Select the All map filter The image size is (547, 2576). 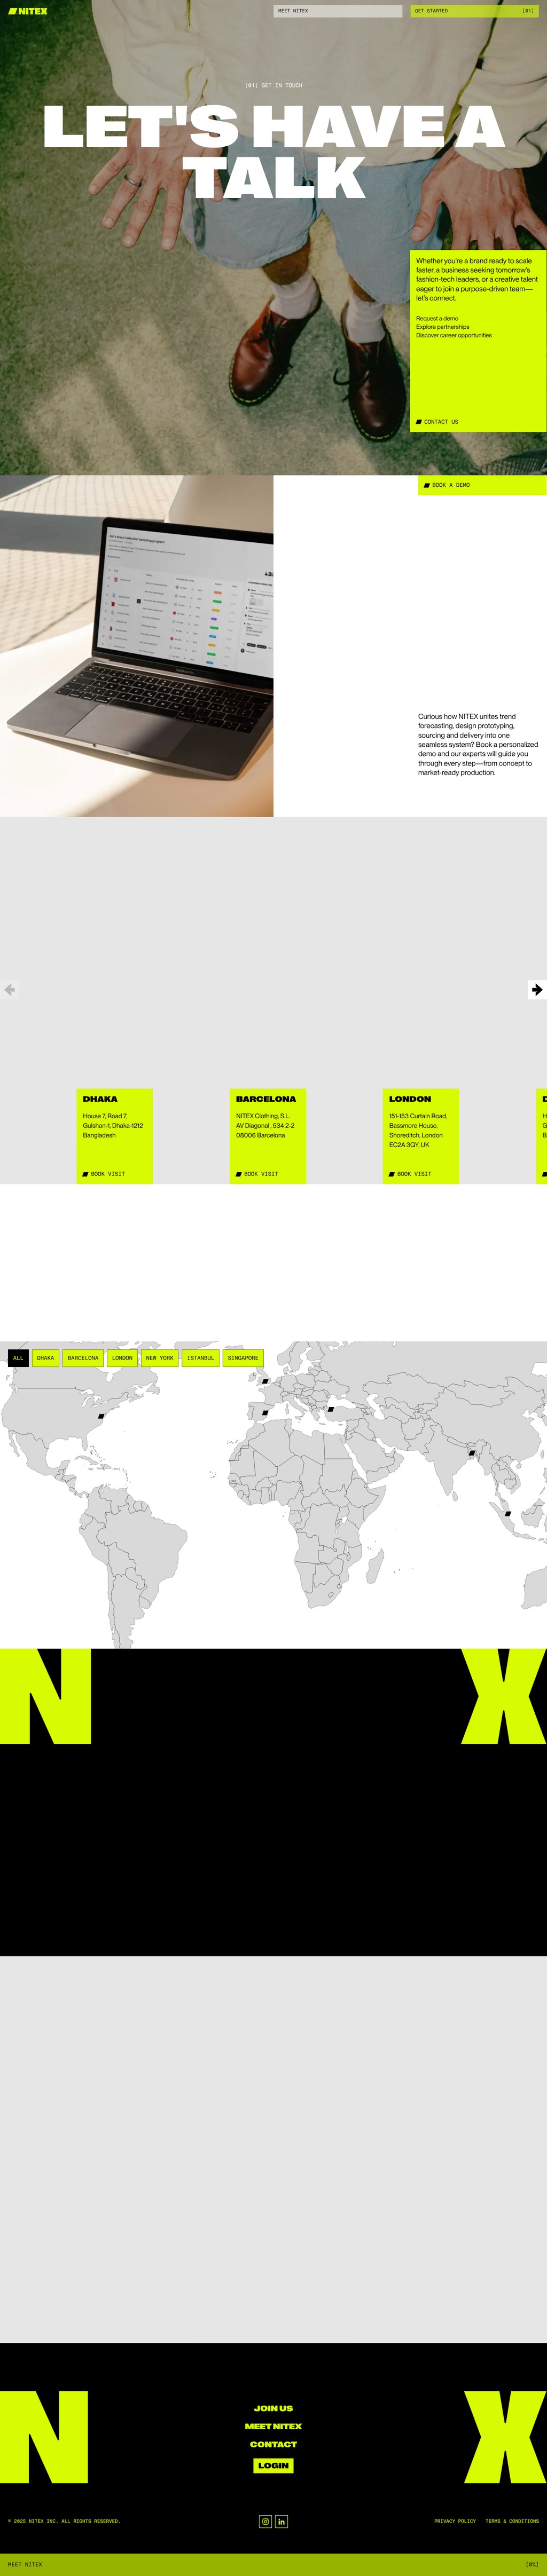pyautogui.click(x=18, y=1358)
